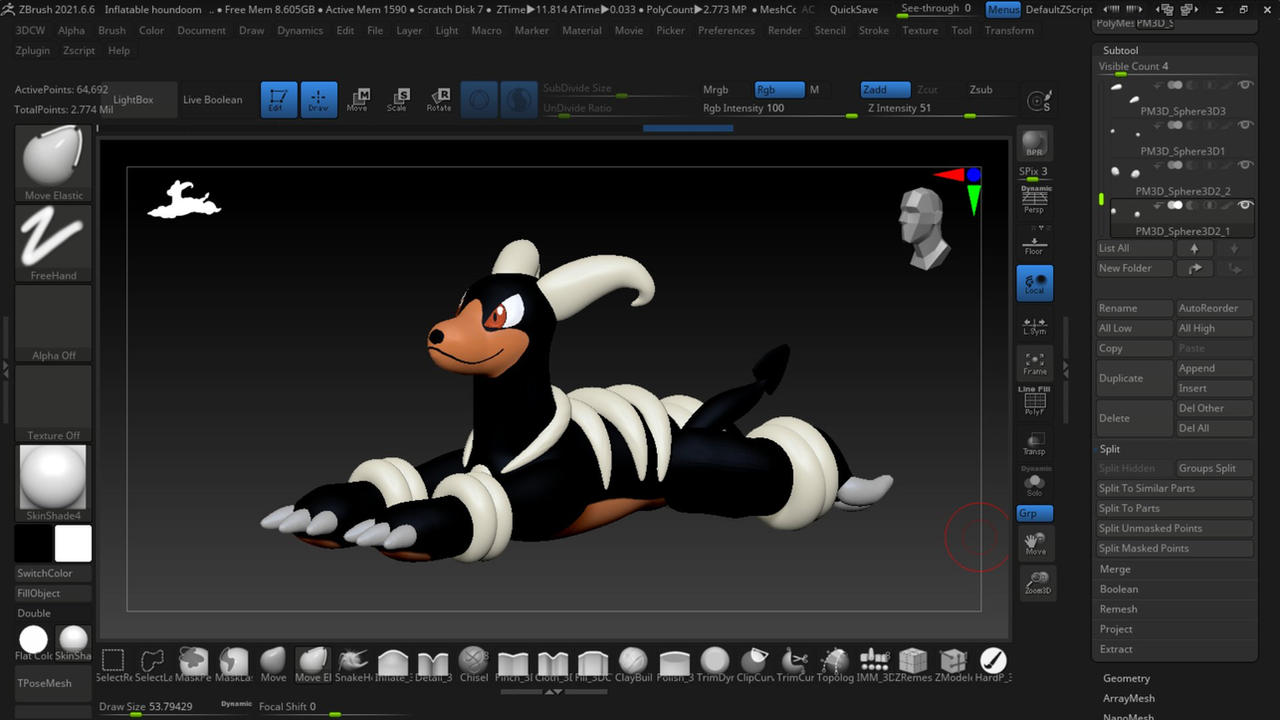Expand the Extract subsection
This screenshot has width=1280, height=720.
1116,649
